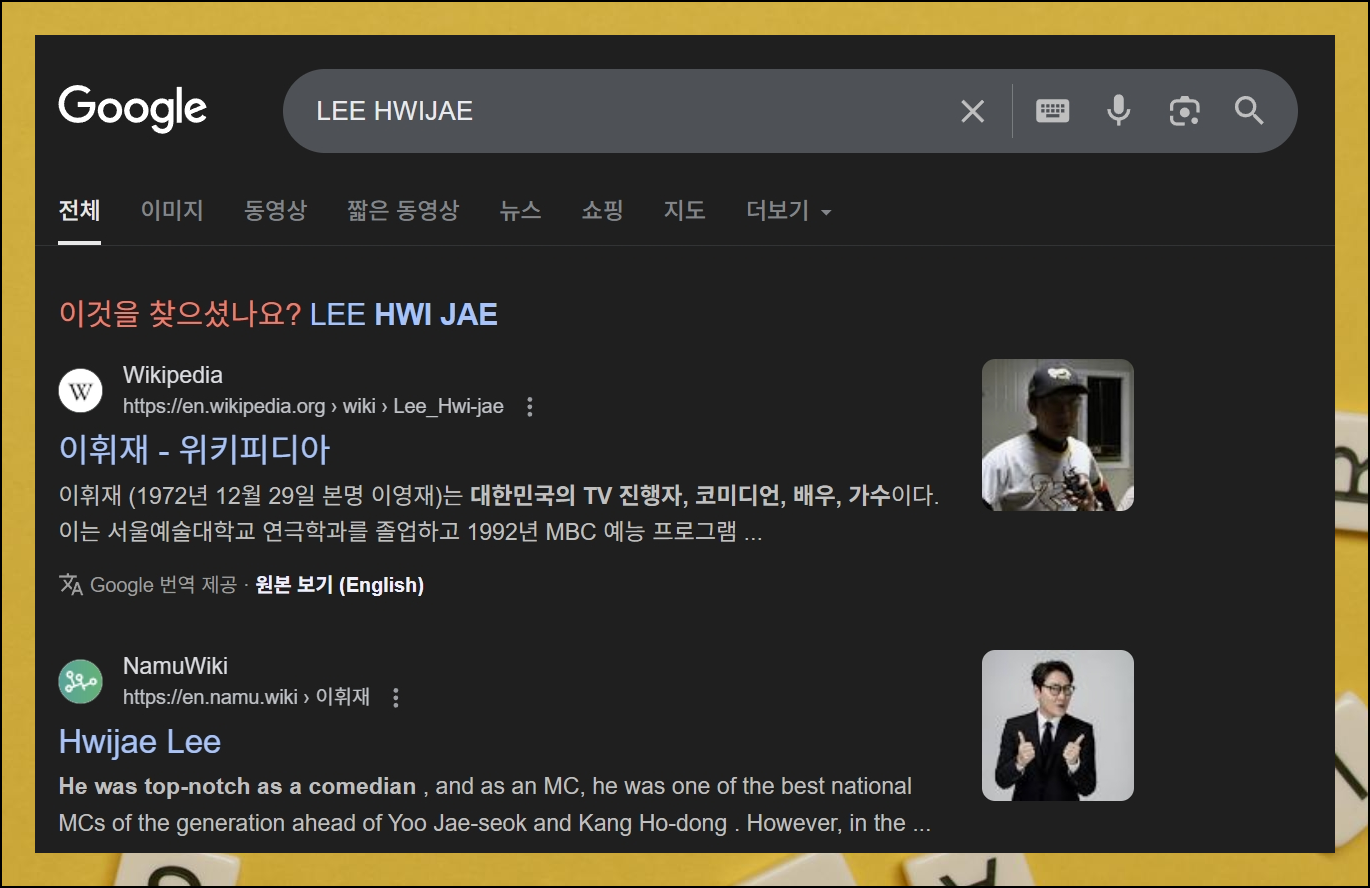This screenshot has width=1370, height=888.
Task: Go to the 뉴스 tab
Action: (520, 210)
